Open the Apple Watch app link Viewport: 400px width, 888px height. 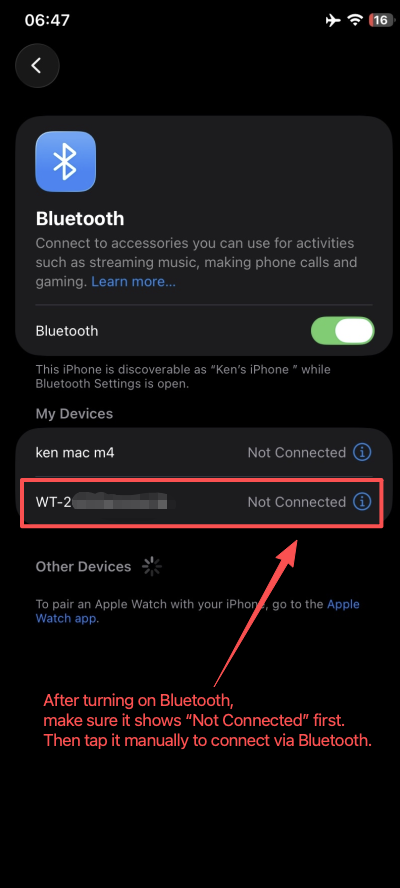[198, 611]
